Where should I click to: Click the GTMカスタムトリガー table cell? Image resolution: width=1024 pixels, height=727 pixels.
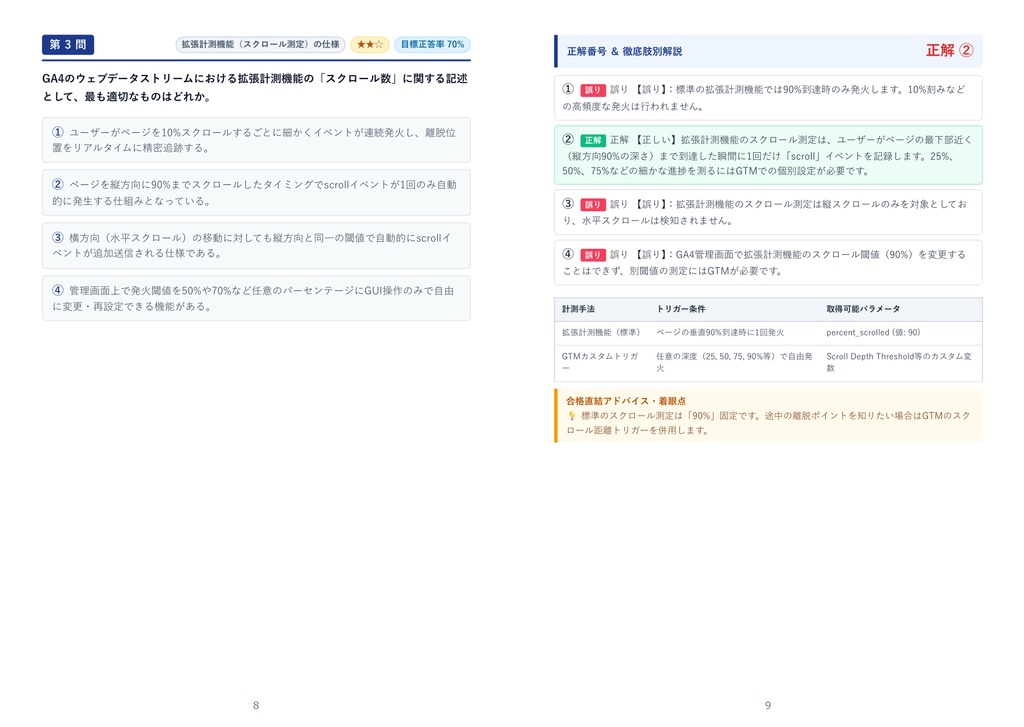pyautogui.click(x=600, y=362)
